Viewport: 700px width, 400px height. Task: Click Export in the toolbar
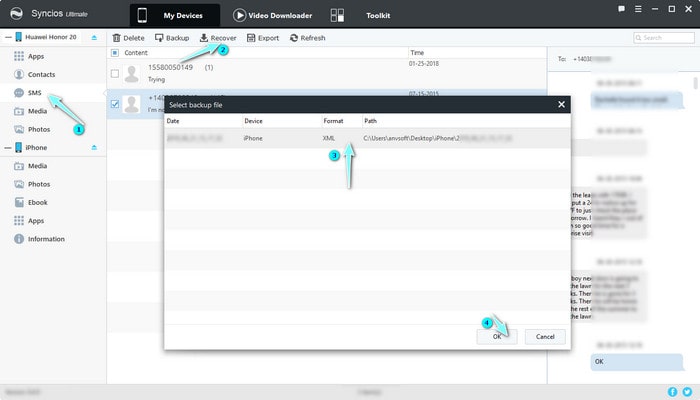(263, 38)
